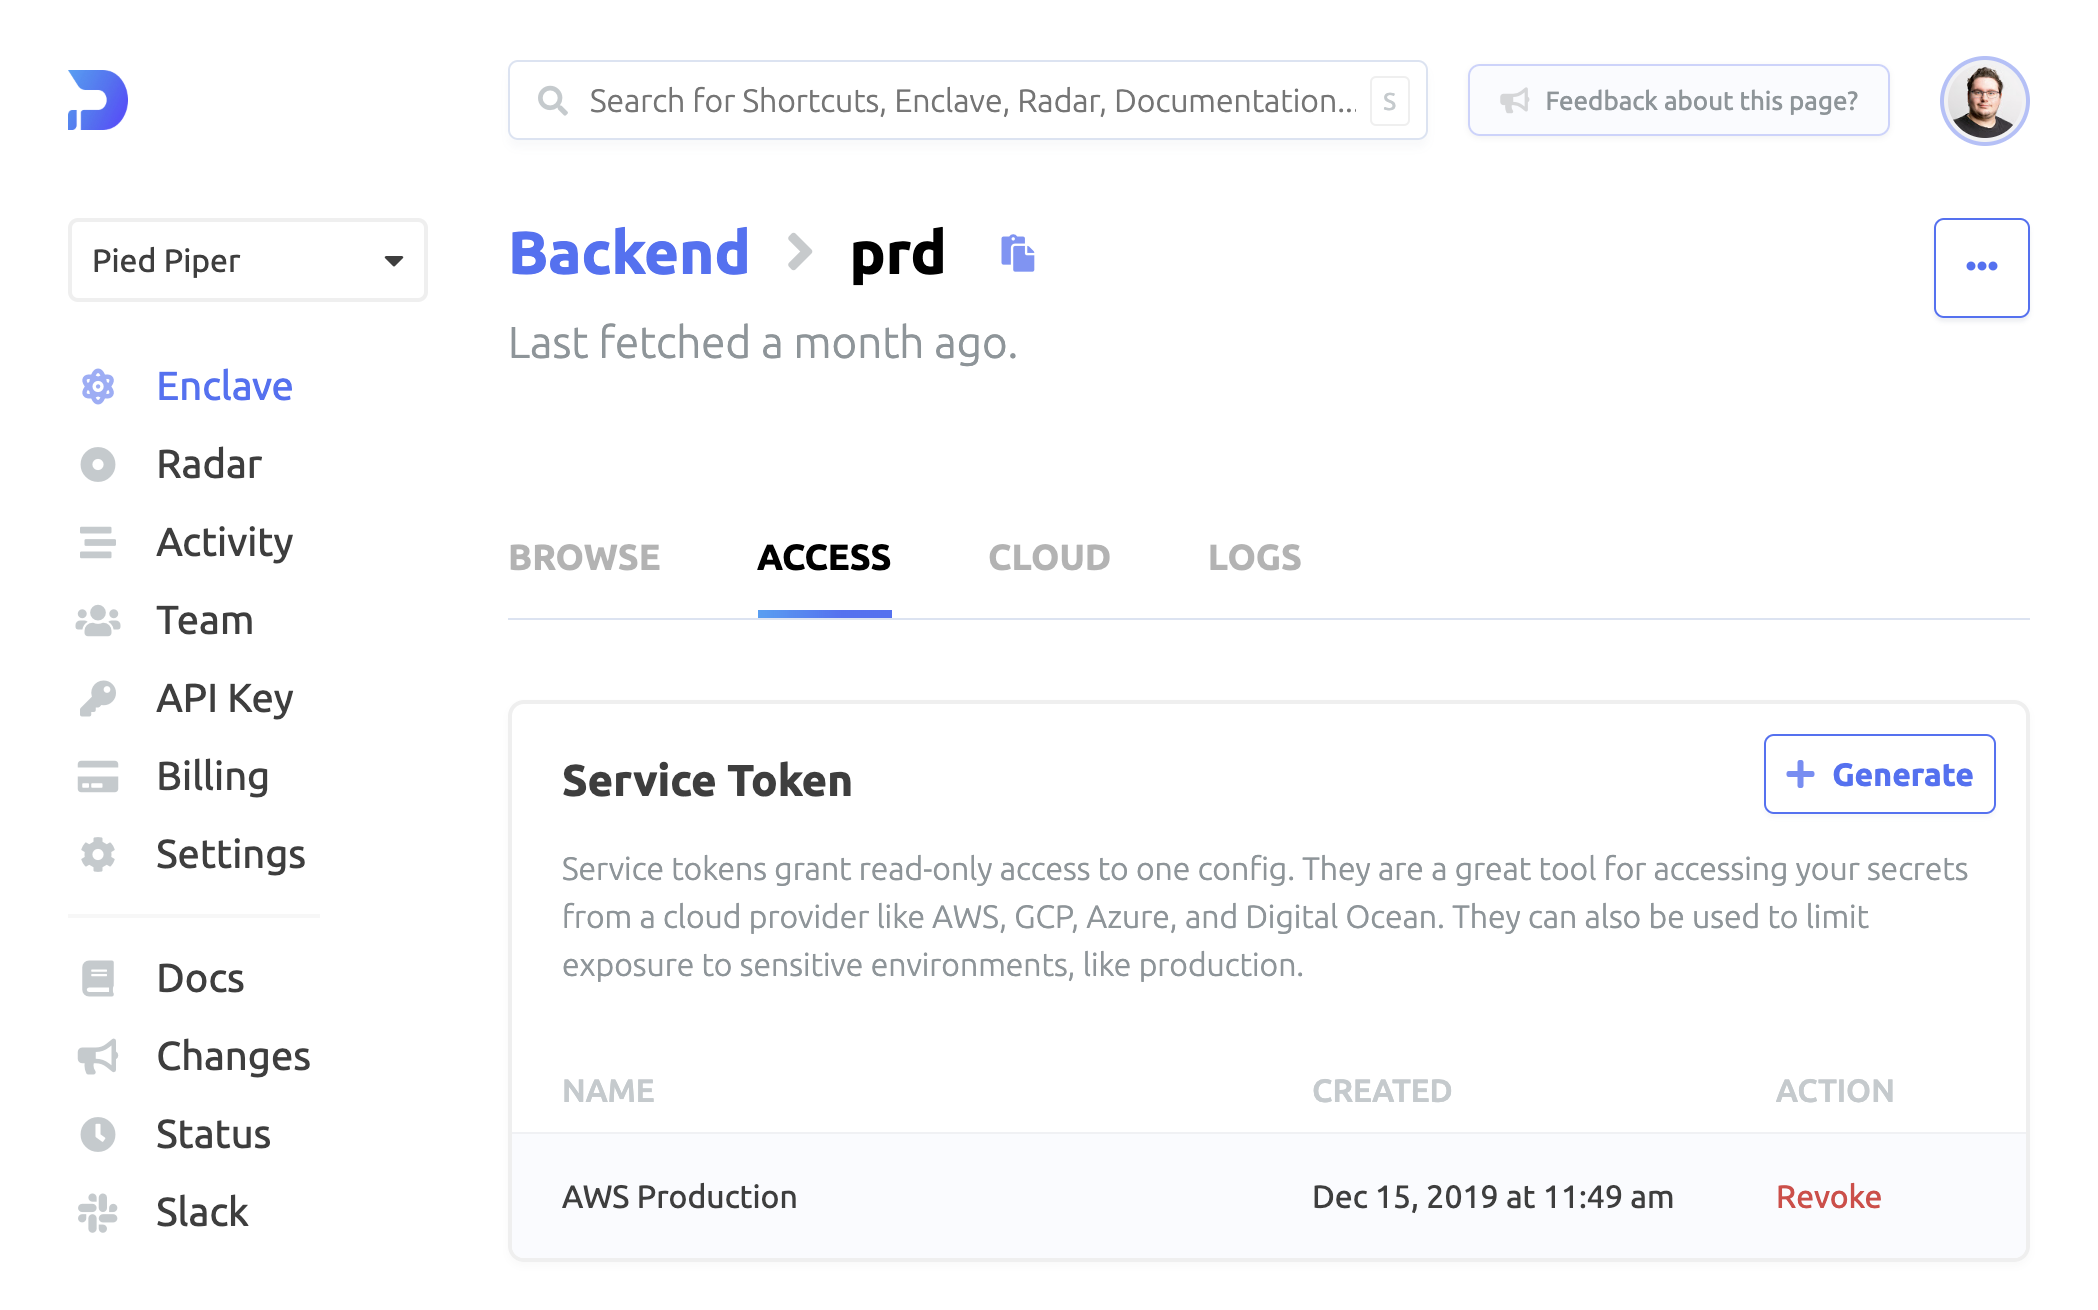Revoke the AWS Production token

[1827, 1197]
